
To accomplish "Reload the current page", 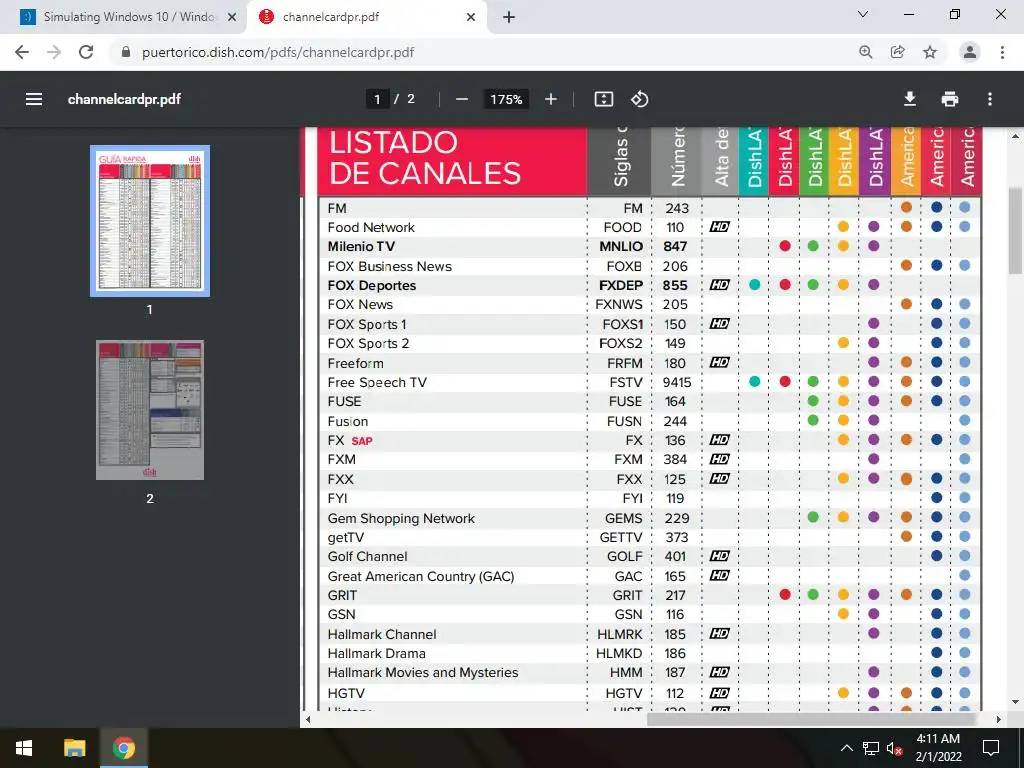I will click(86, 52).
